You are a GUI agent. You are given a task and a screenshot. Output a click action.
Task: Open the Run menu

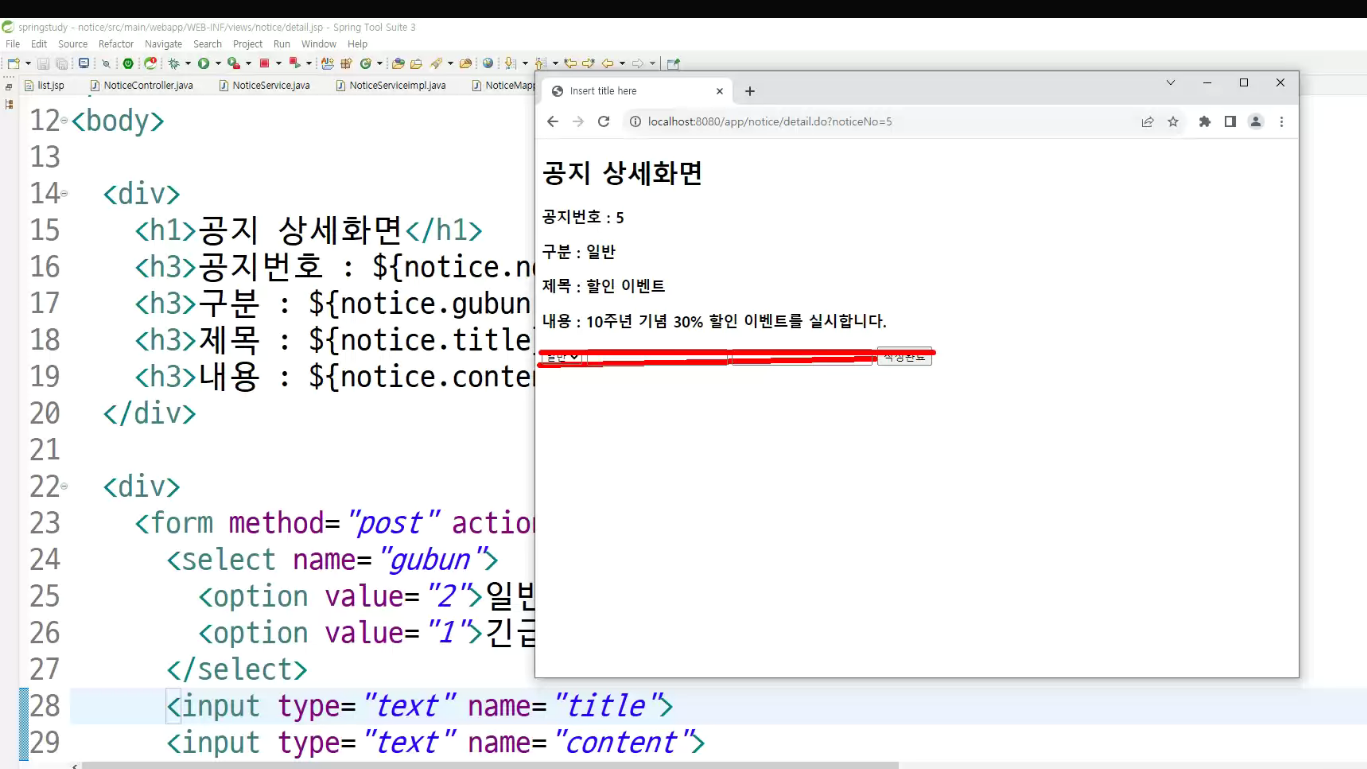click(x=282, y=44)
